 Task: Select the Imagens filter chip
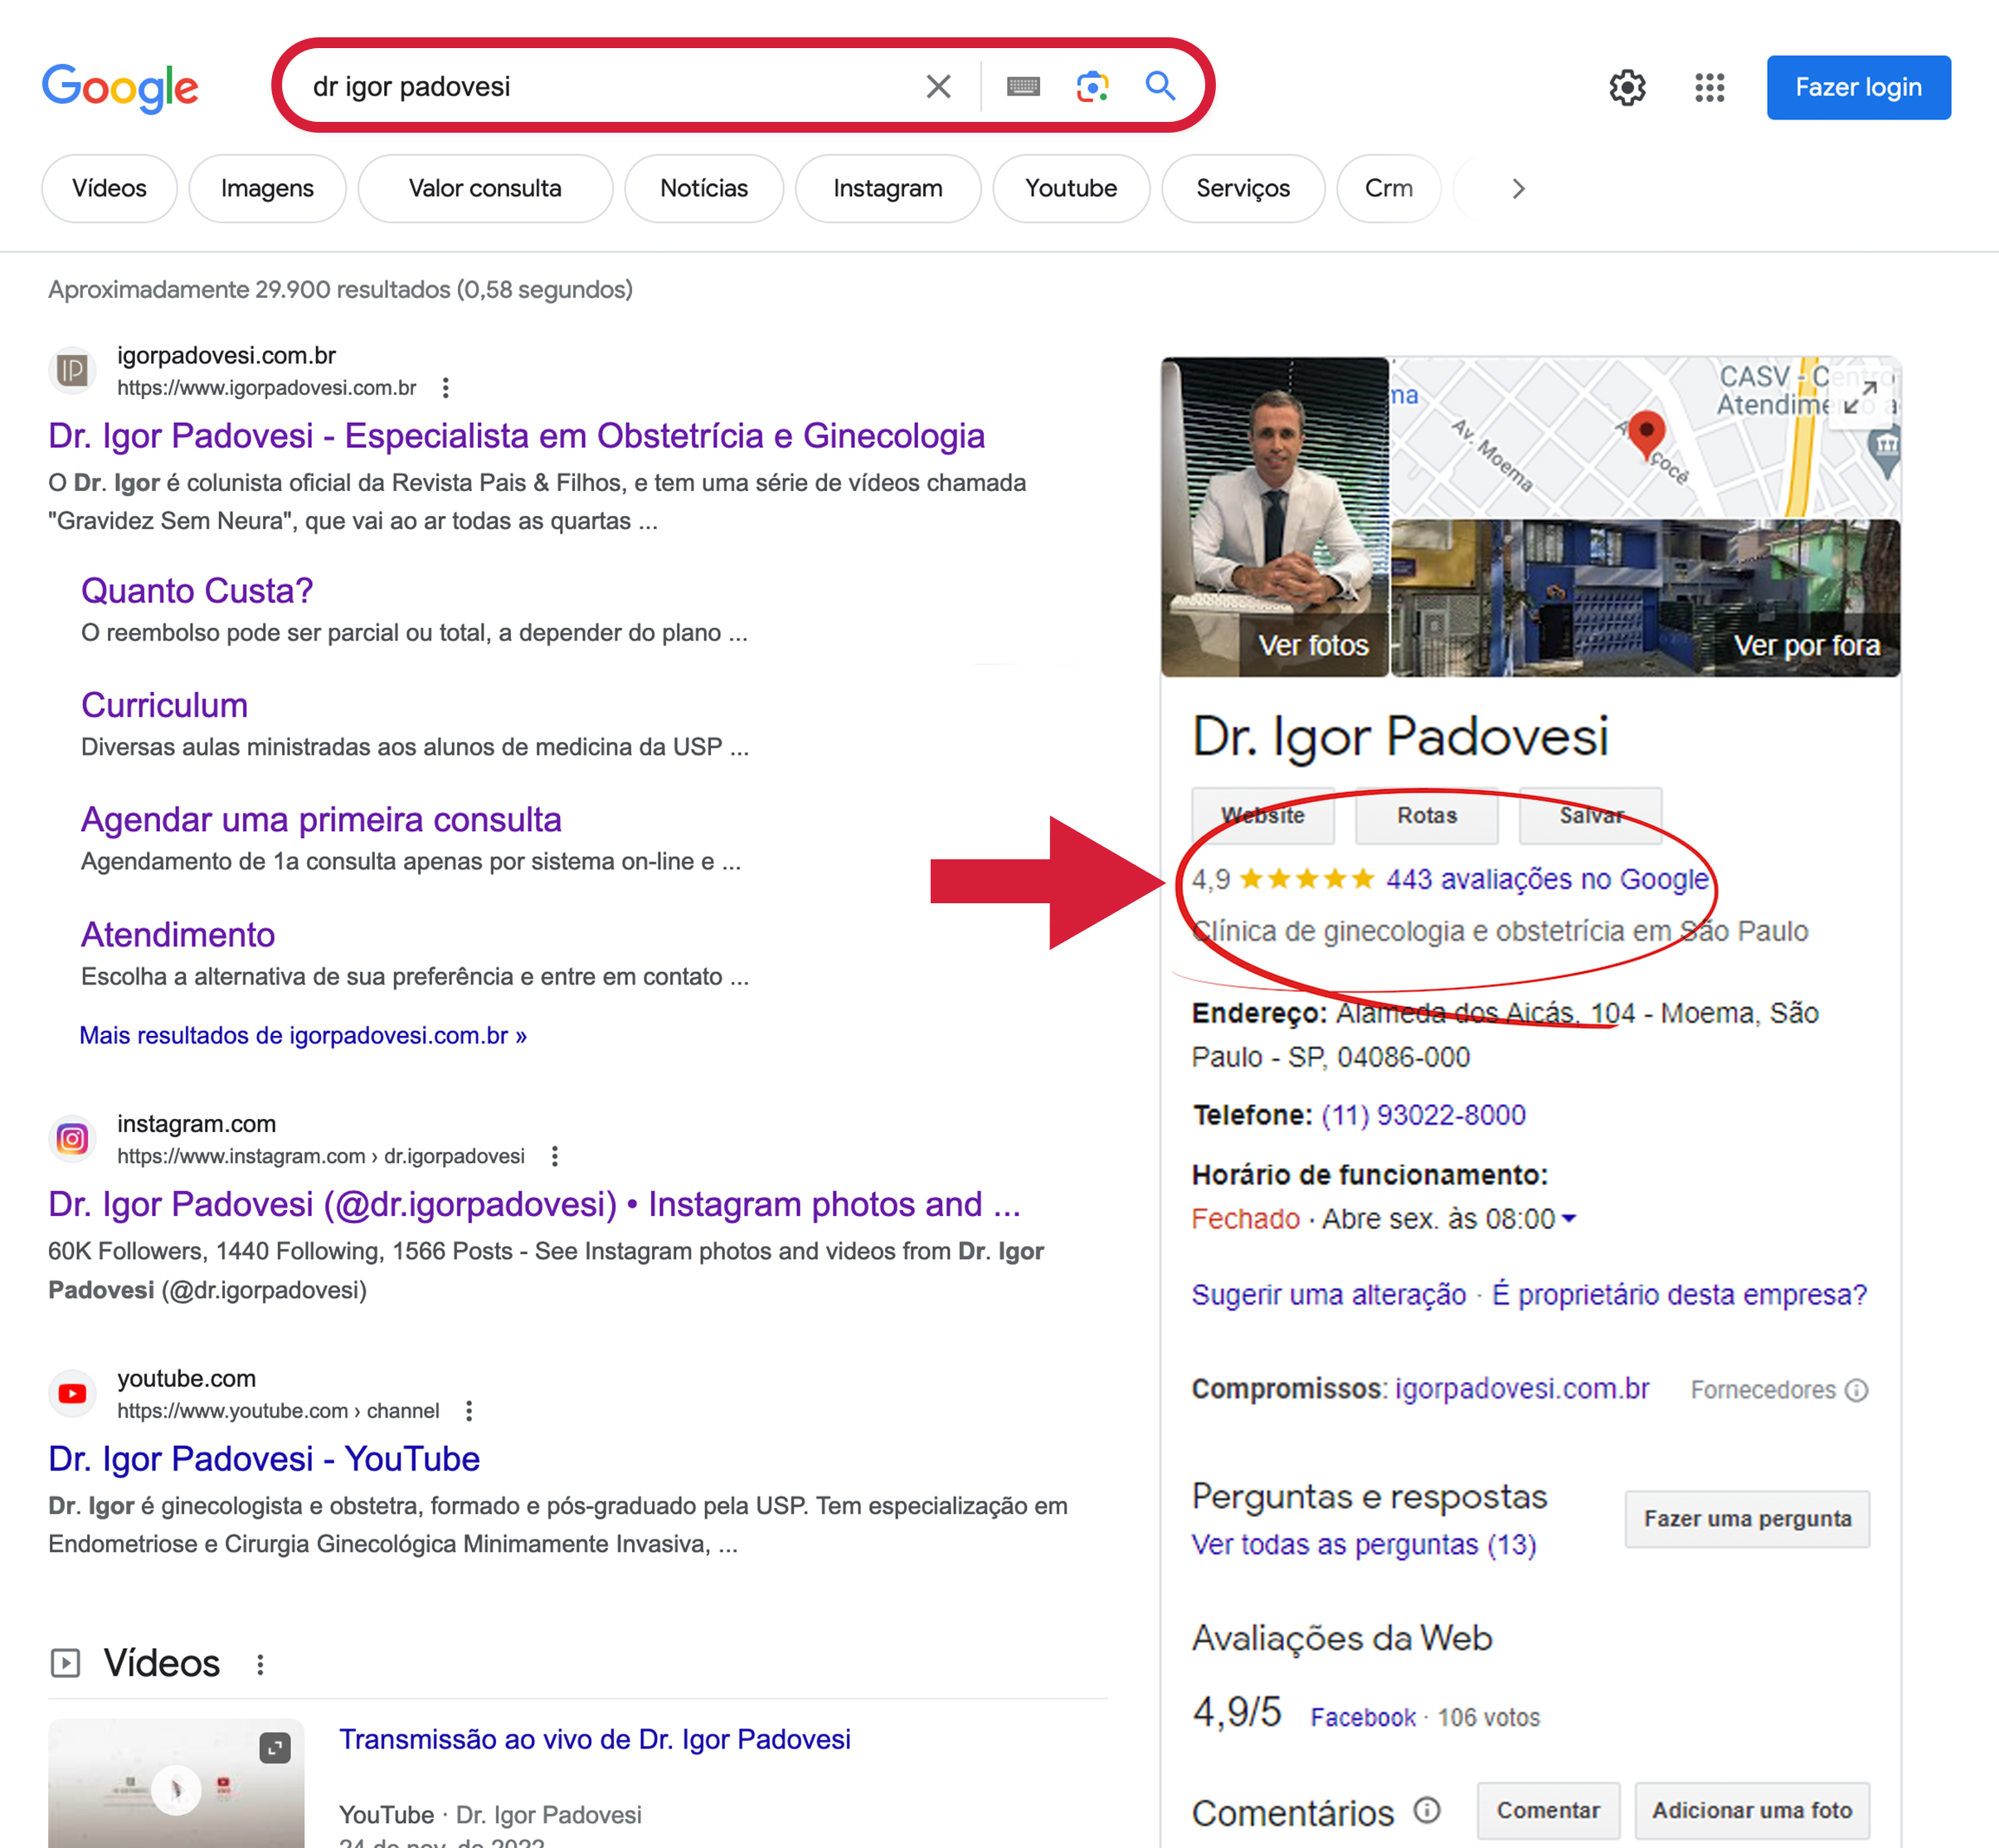pos(267,188)
